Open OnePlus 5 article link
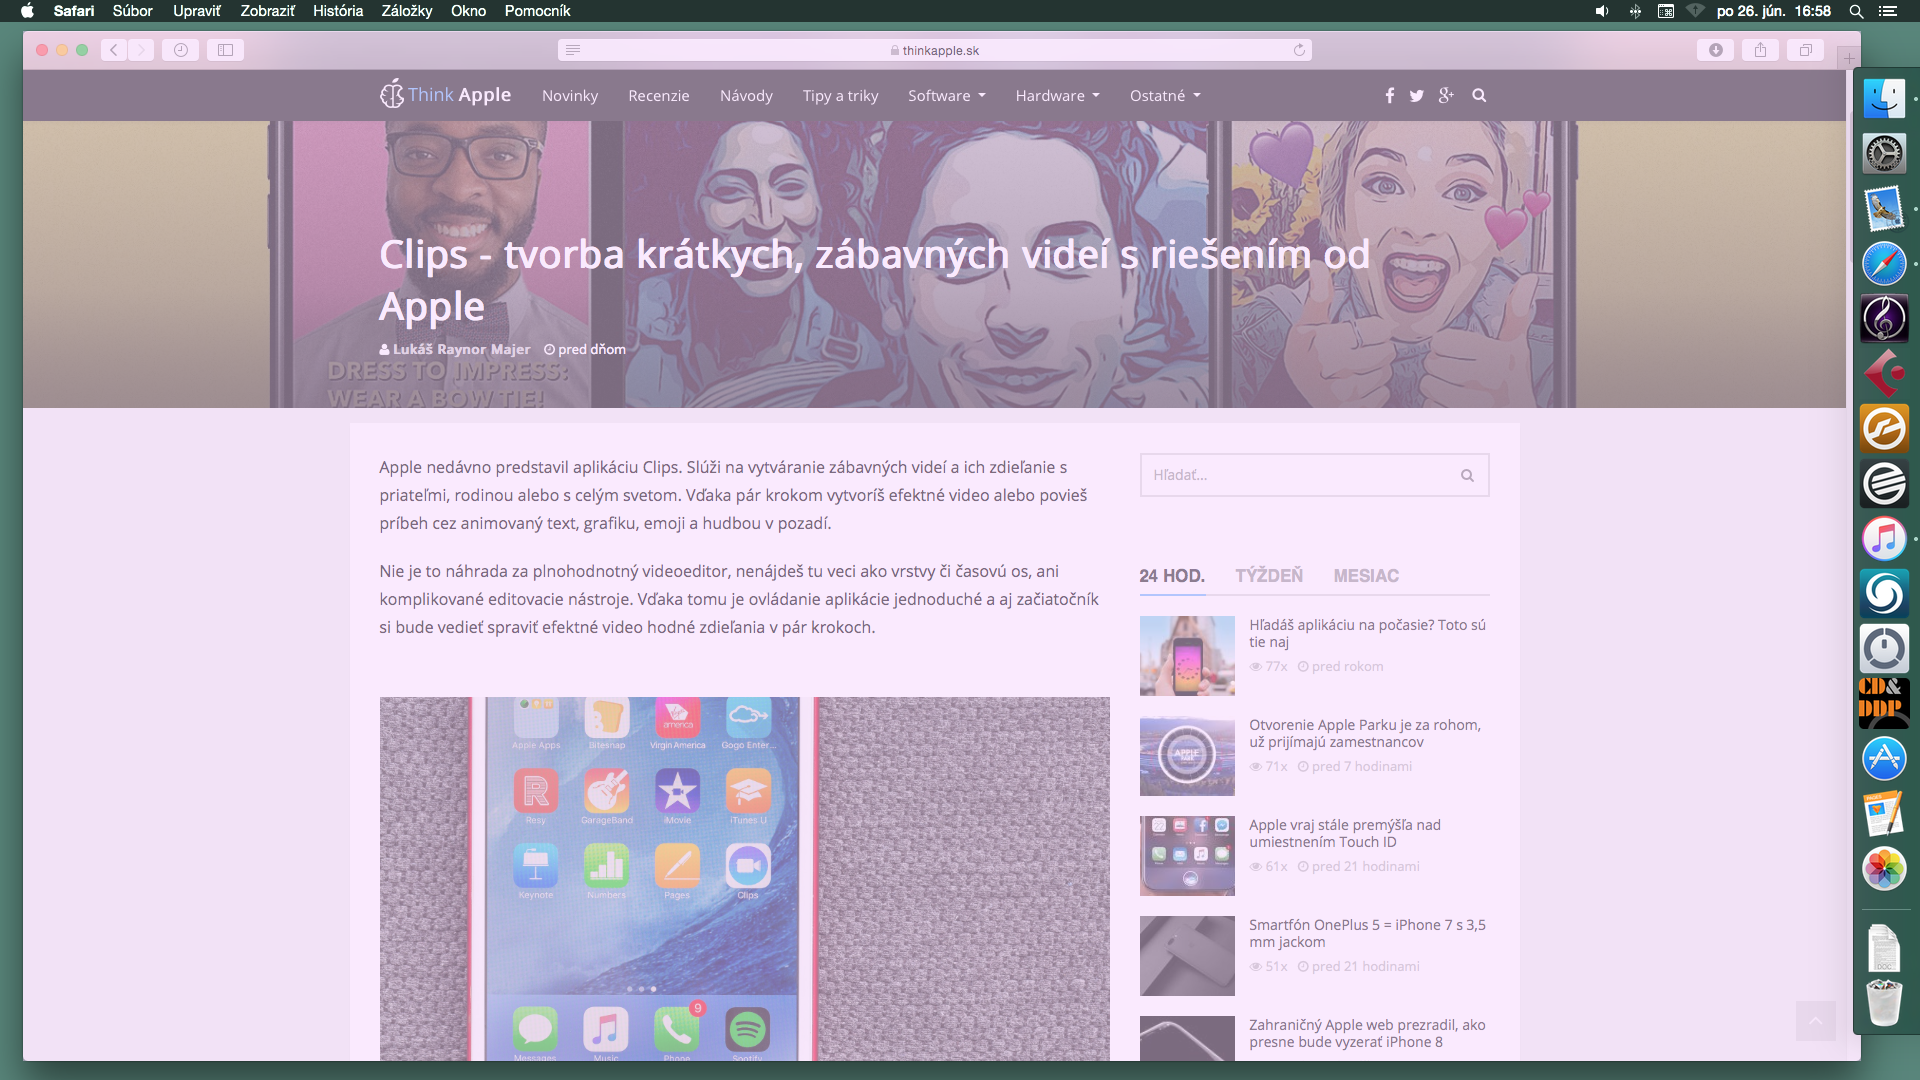This screenshot has width=1920, height=1080. coord(1367,934)
